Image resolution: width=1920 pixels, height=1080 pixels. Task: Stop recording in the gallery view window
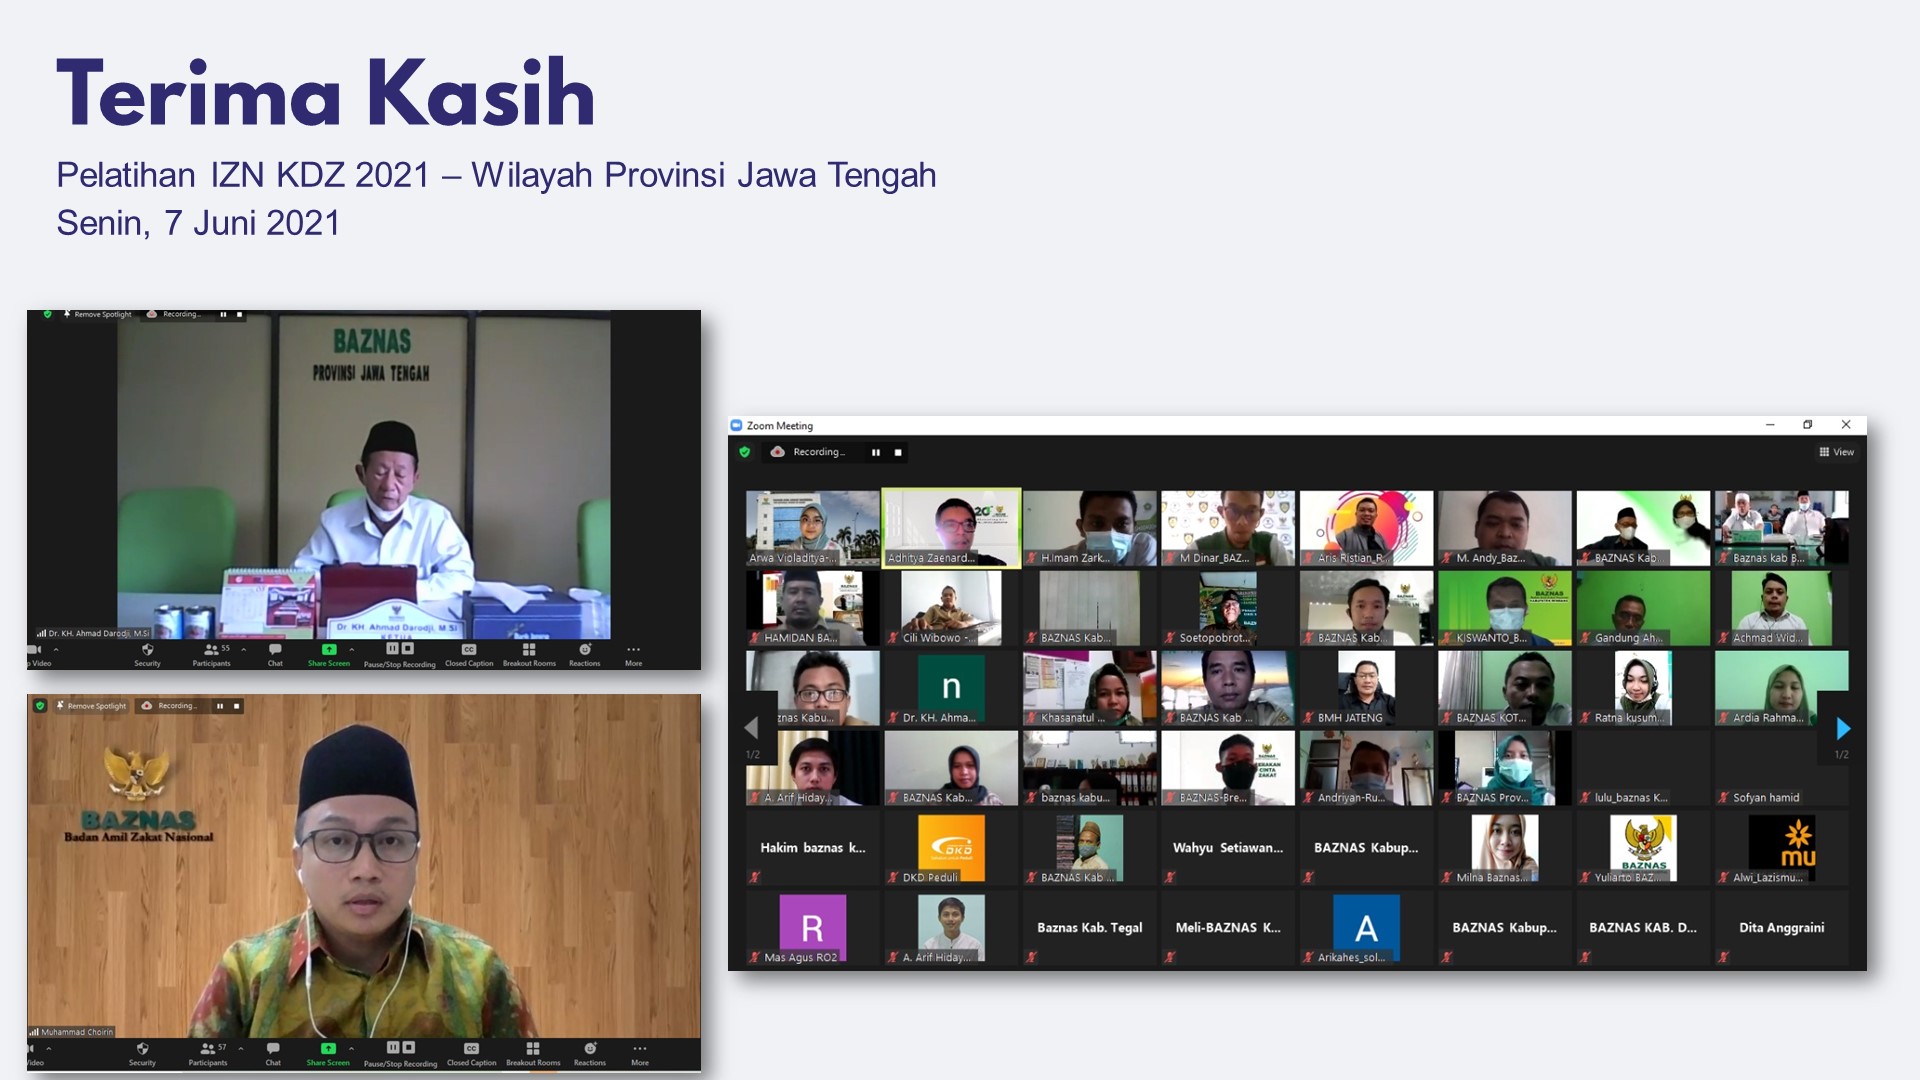click(898, 452)
